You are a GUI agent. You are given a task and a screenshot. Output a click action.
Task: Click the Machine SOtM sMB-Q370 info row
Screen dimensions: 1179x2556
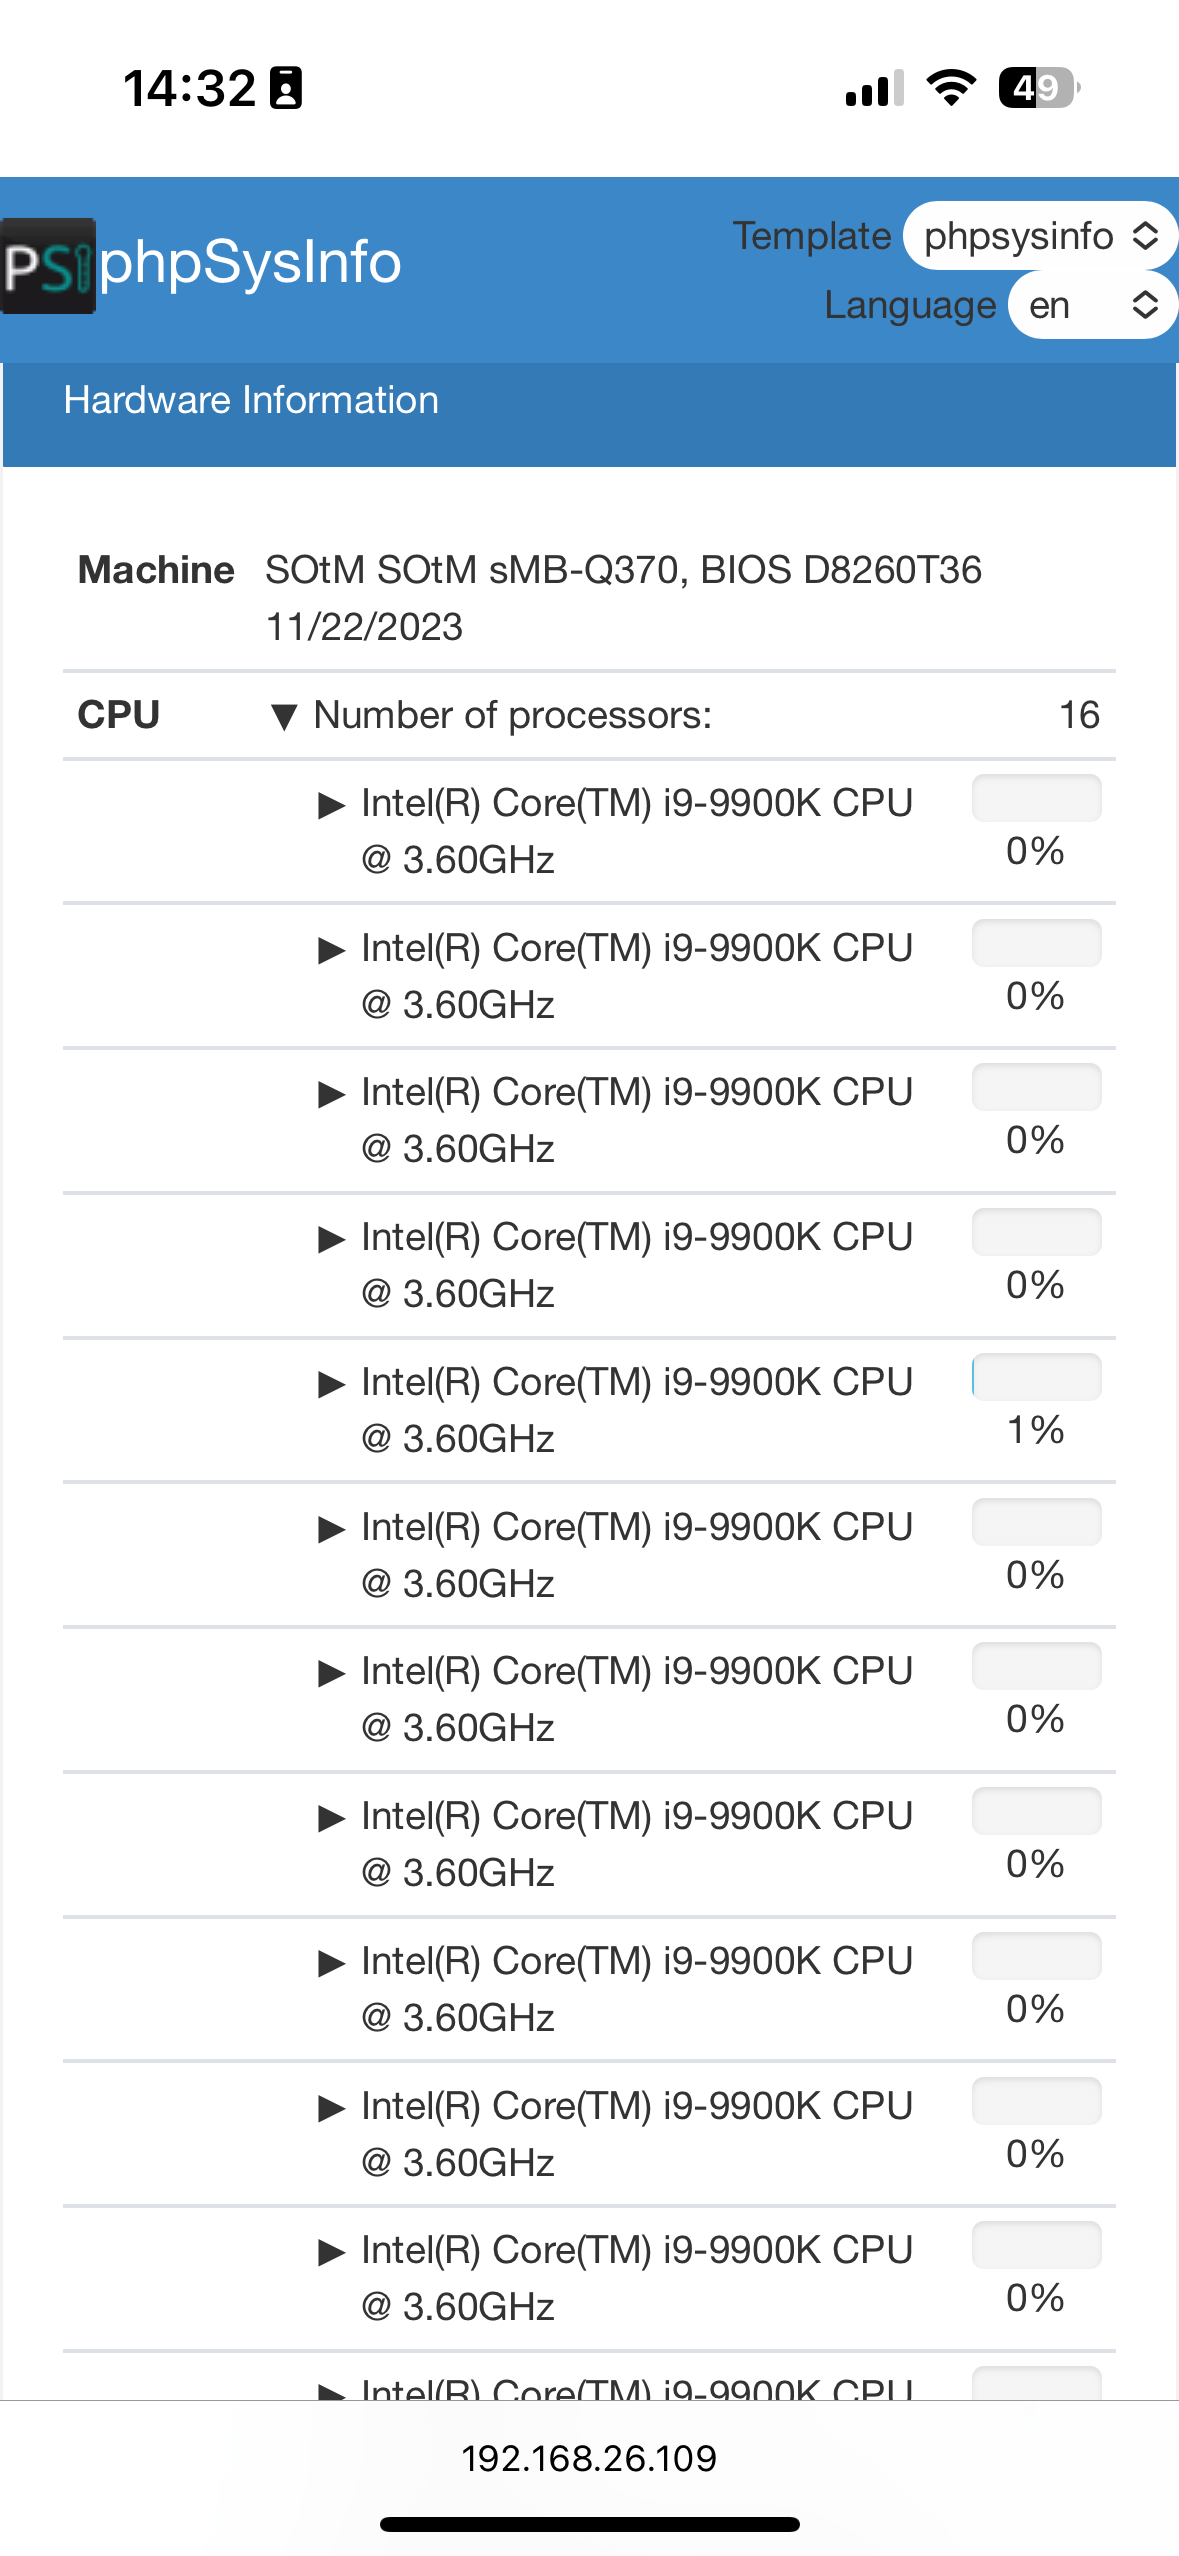pyautogui.click(x=589, y=598)
